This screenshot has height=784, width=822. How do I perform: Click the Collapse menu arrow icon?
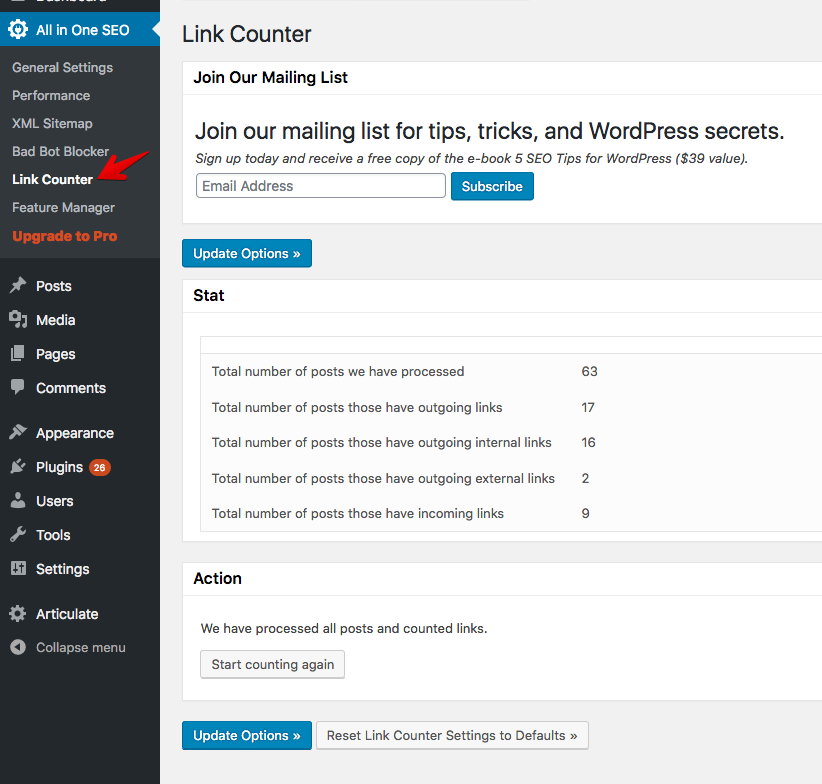click(x=18, y=647)
